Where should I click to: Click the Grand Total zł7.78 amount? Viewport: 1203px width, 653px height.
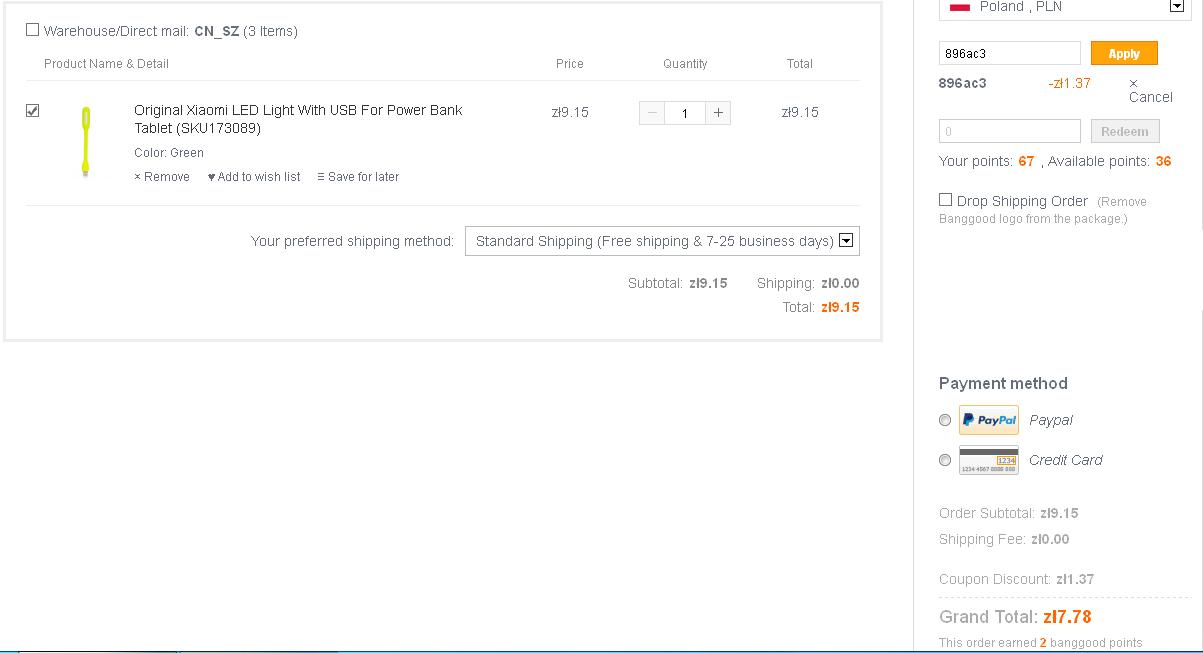pos(1067,617)
